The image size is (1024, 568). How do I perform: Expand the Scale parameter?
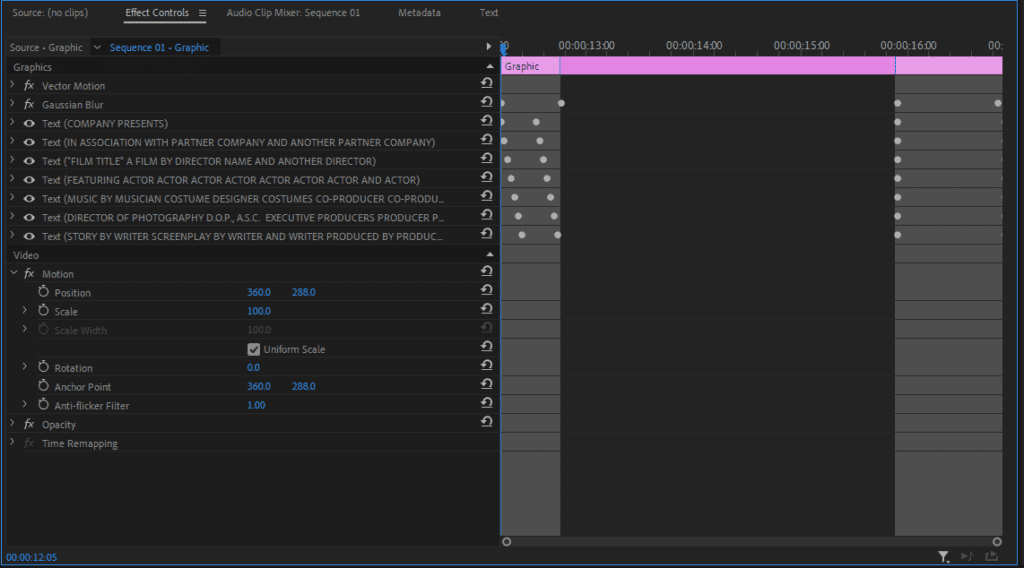(x=25, y=311)
